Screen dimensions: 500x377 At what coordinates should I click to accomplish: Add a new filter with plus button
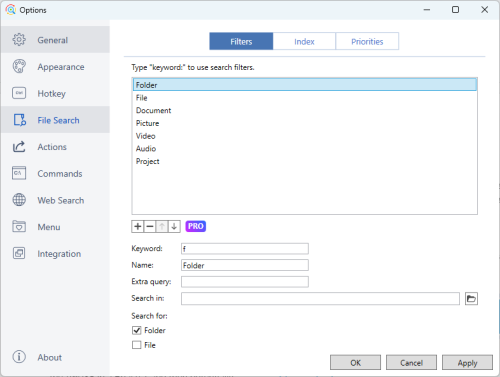pyautogui.click(x=137, y=227)
